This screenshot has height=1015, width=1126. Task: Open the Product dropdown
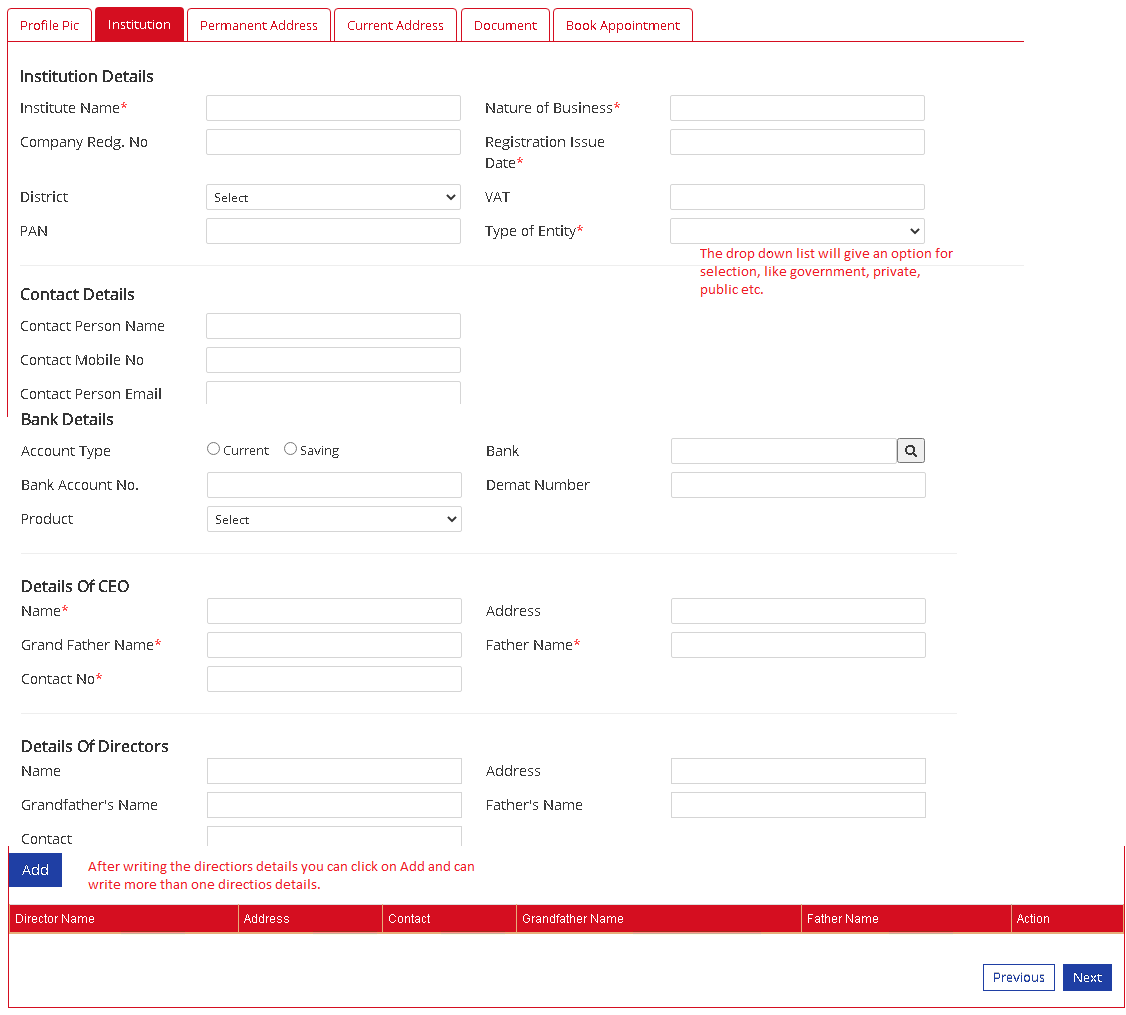[334, 519]
